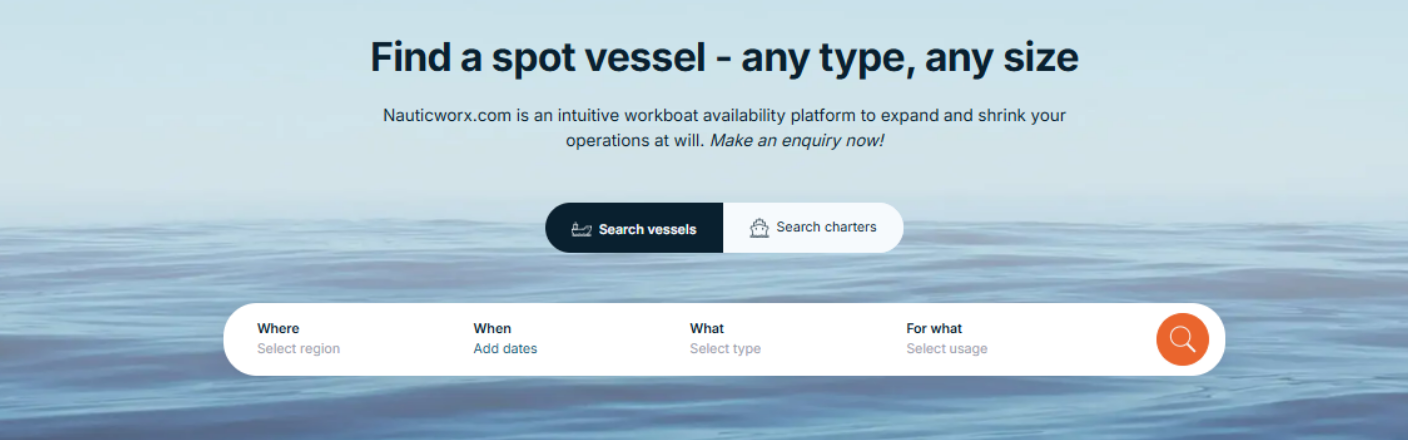
Task: Click the orange magnifier search button
Action: (1182, 339)
